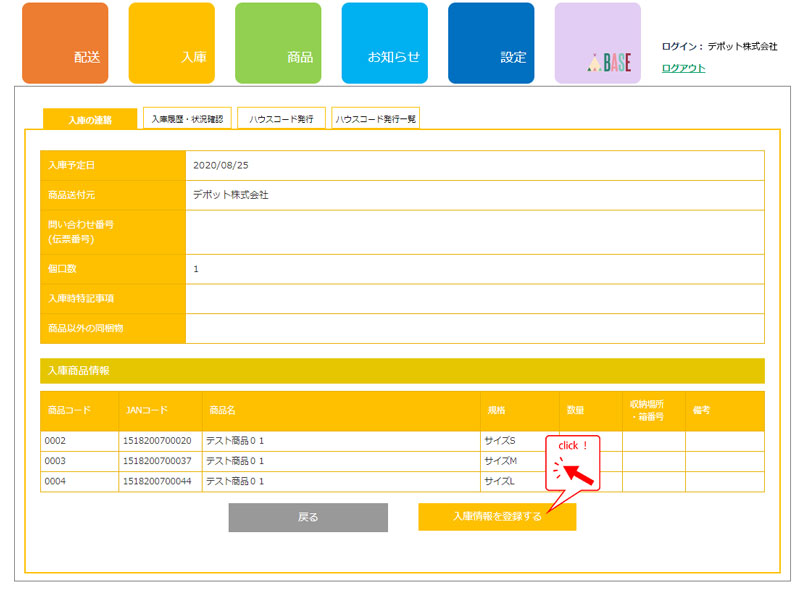
Task: Open the ハウスコード発行一覧 tab
Action: (x=375, y=119)
